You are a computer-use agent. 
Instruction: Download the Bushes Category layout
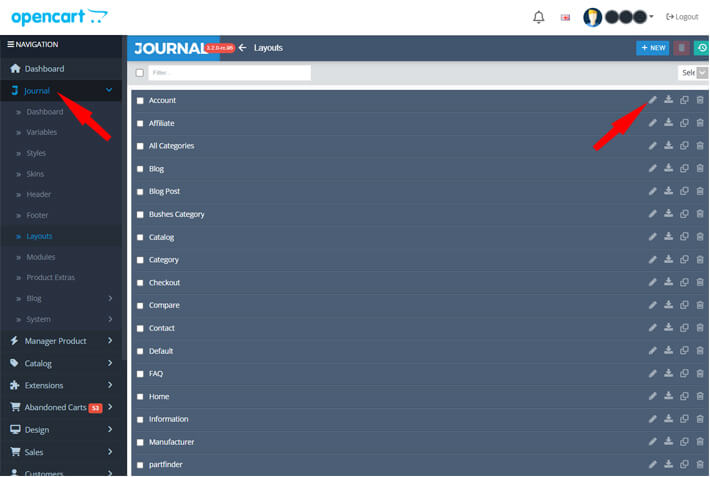668,214
